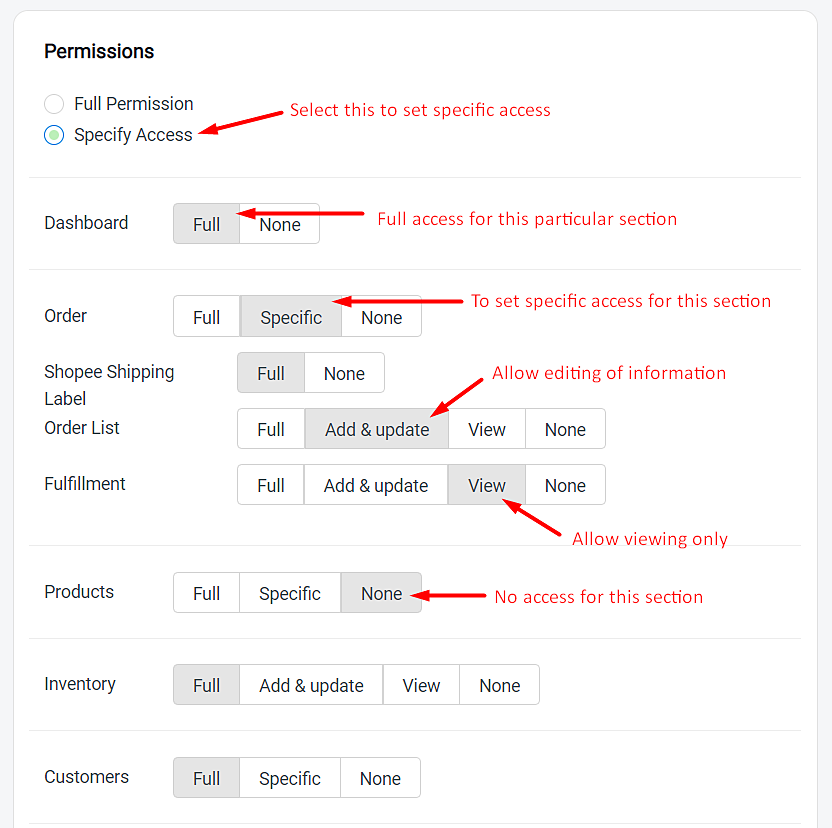
Task: Disable Shopee Shipping Label with None
Action: (x=344, y=373)
